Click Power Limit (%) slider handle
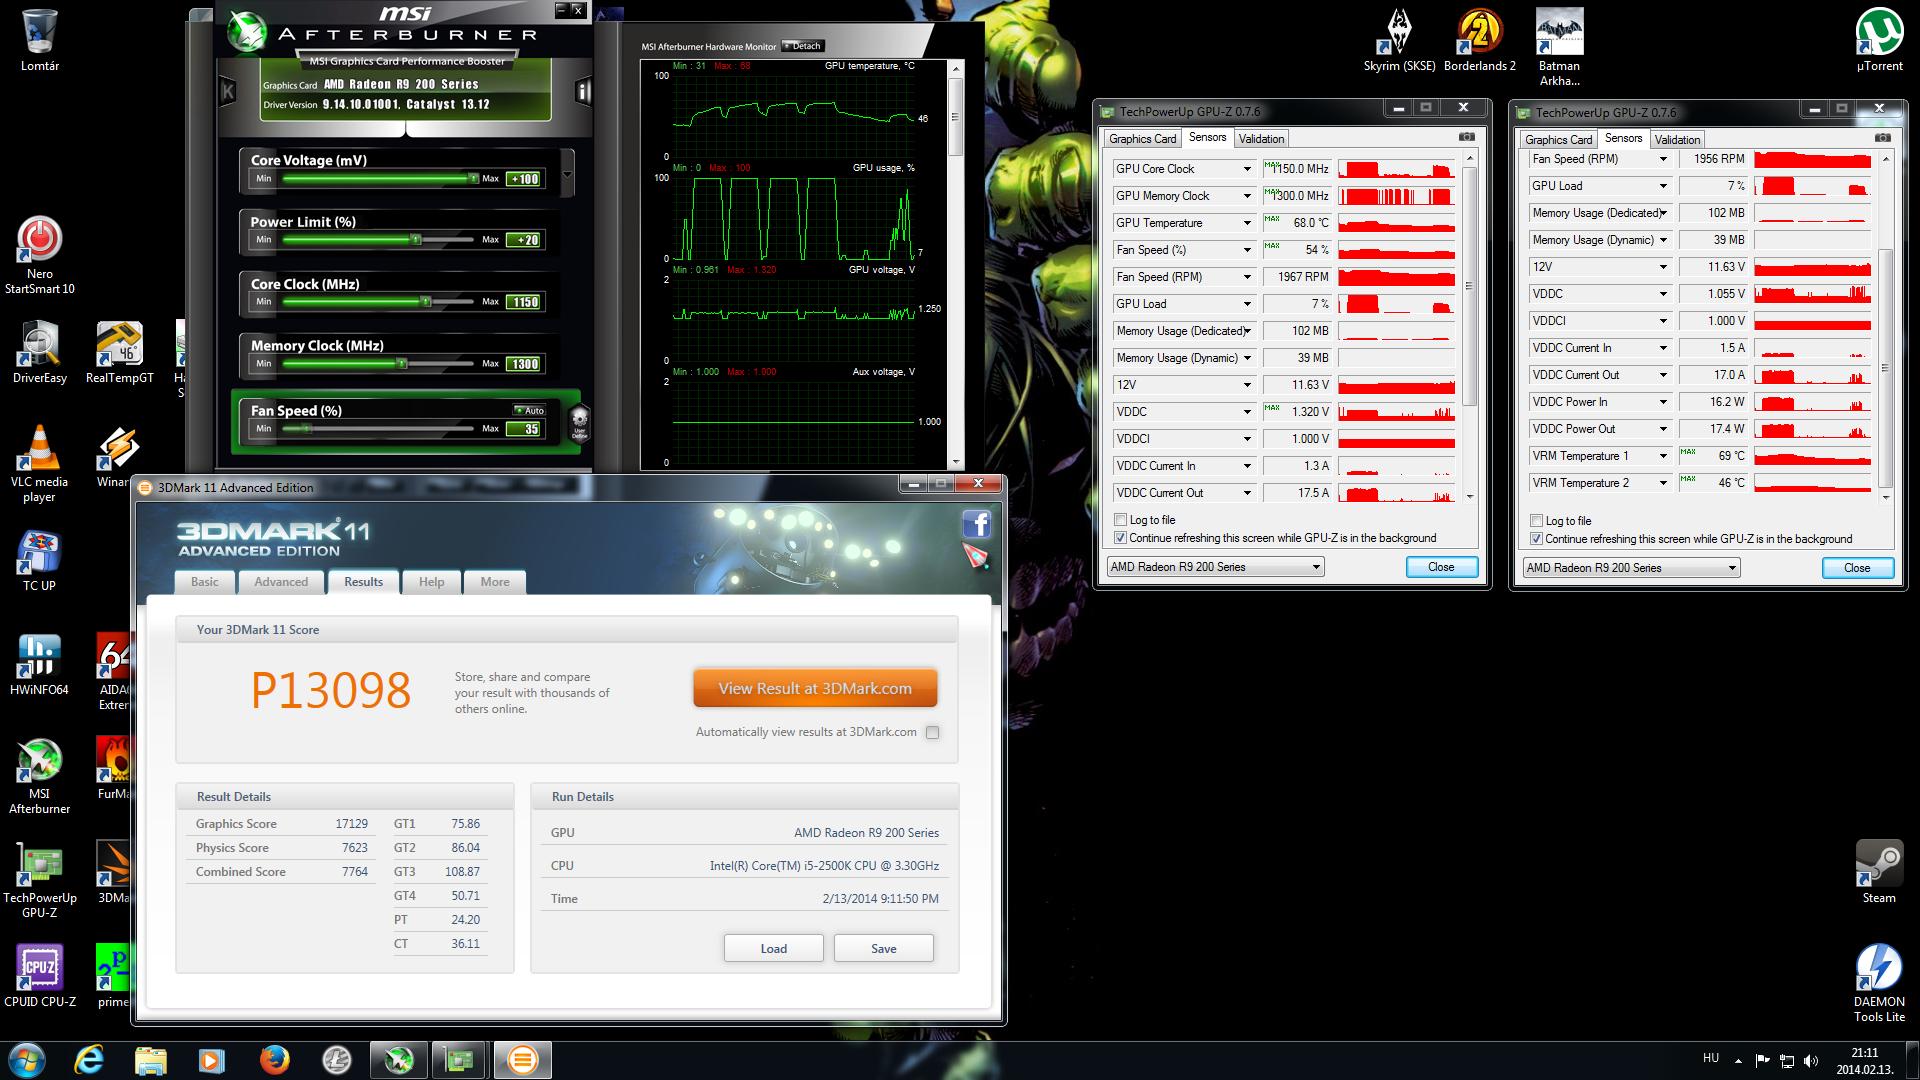The height and width of the screenshot is (1080, 1920). [x=416, y=239]
